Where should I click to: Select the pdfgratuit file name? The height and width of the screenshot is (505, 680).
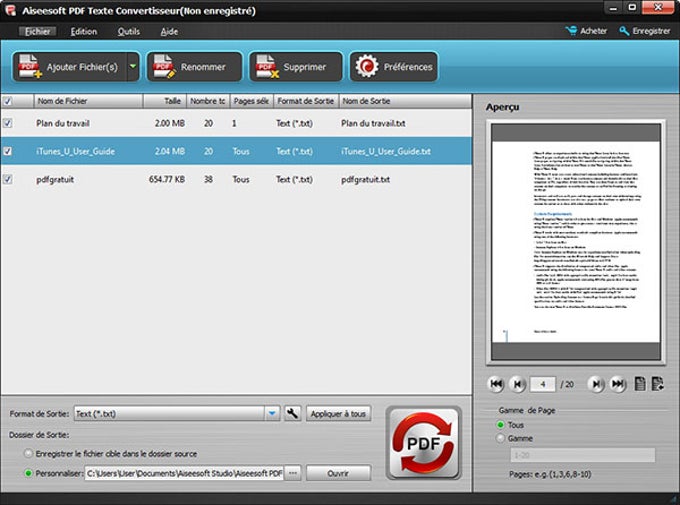55,180
